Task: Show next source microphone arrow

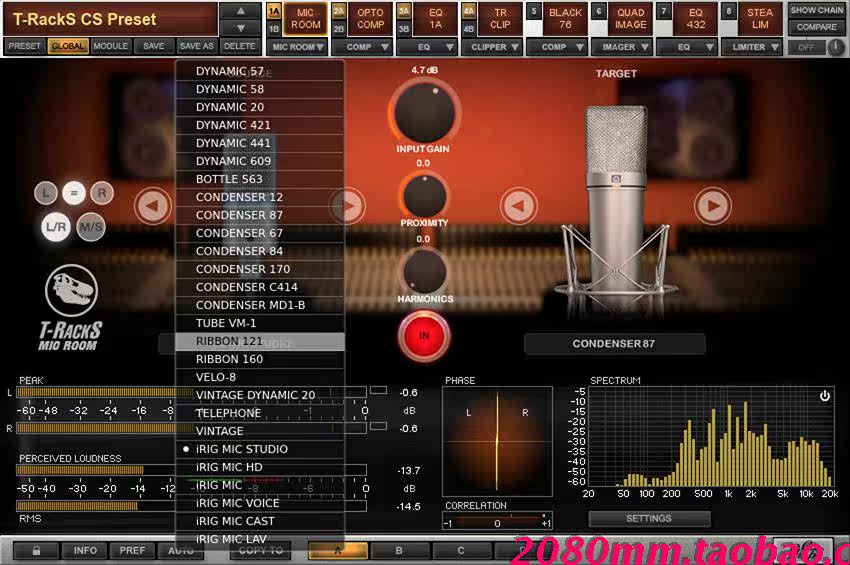Action: pyautogui.click(x=347, y=206)
